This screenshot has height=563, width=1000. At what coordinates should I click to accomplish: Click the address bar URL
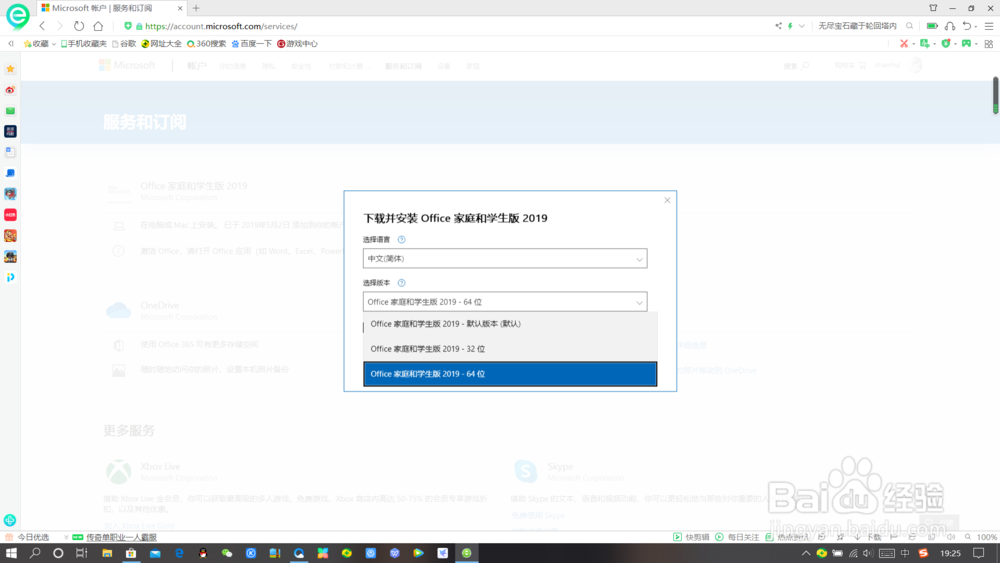tap(221, 26)
